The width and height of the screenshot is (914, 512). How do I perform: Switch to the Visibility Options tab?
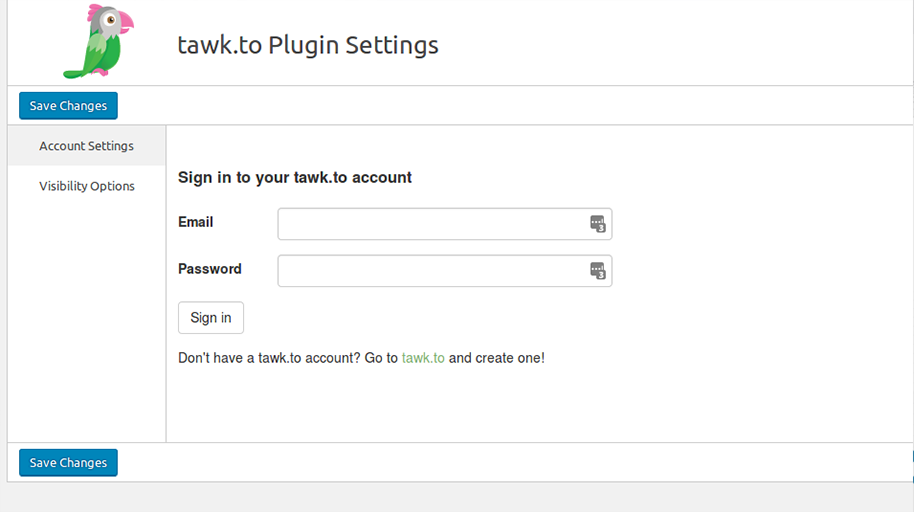[x=87, y=186]
